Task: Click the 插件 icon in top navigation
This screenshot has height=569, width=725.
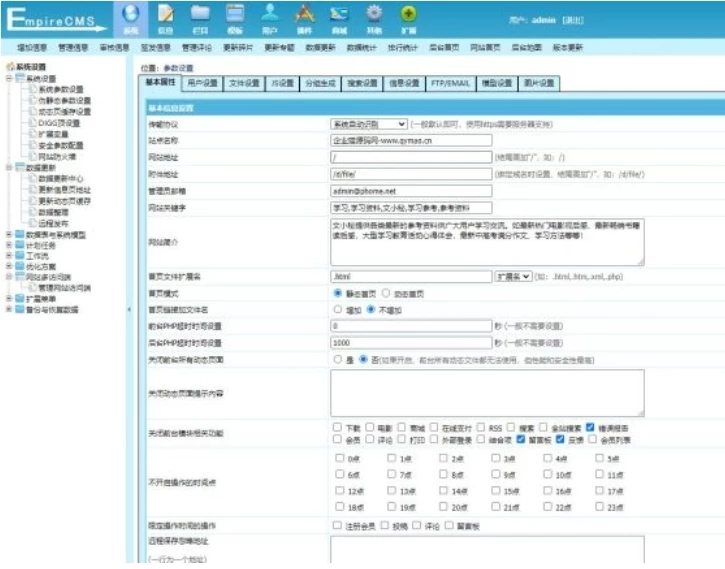Action: [304, 17]
